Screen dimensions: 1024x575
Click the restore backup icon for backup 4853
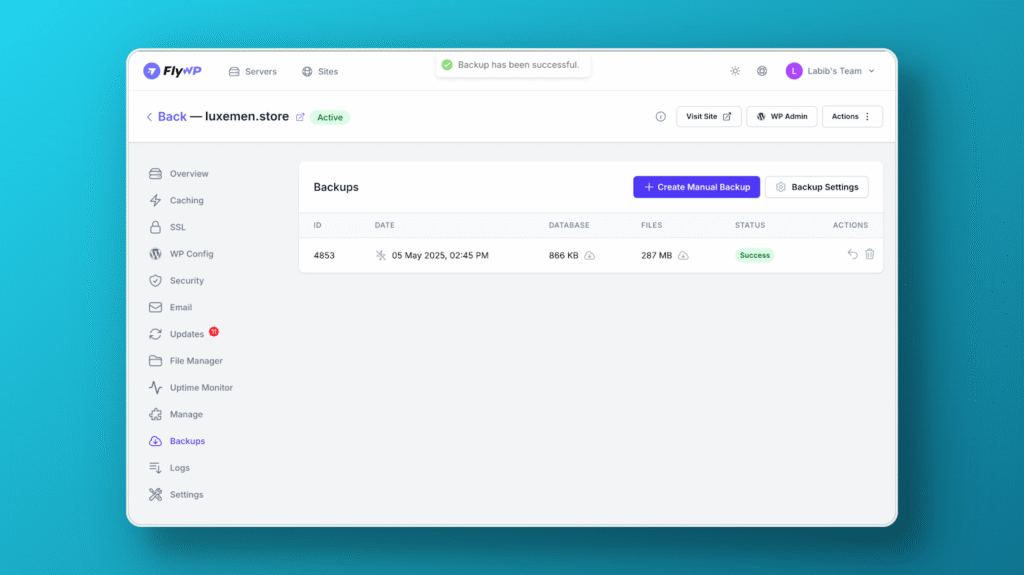coord(852,255)
